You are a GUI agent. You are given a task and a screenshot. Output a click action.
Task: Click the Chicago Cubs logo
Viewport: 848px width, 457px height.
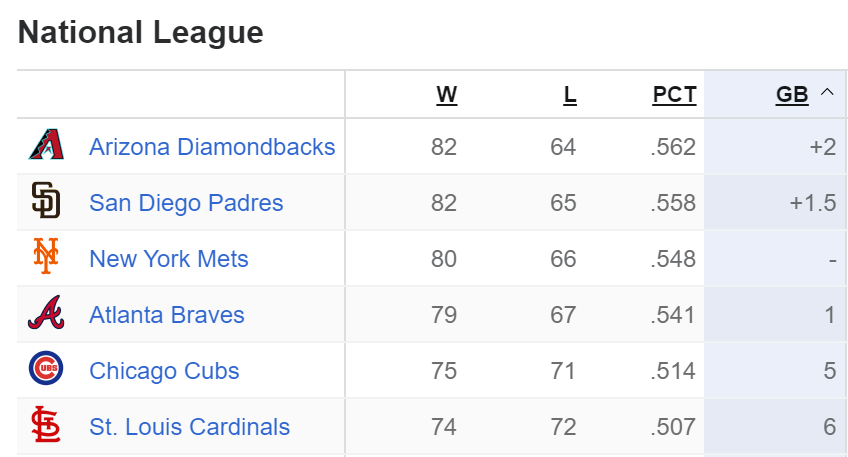pyautogui.click(x=46, y=370)
